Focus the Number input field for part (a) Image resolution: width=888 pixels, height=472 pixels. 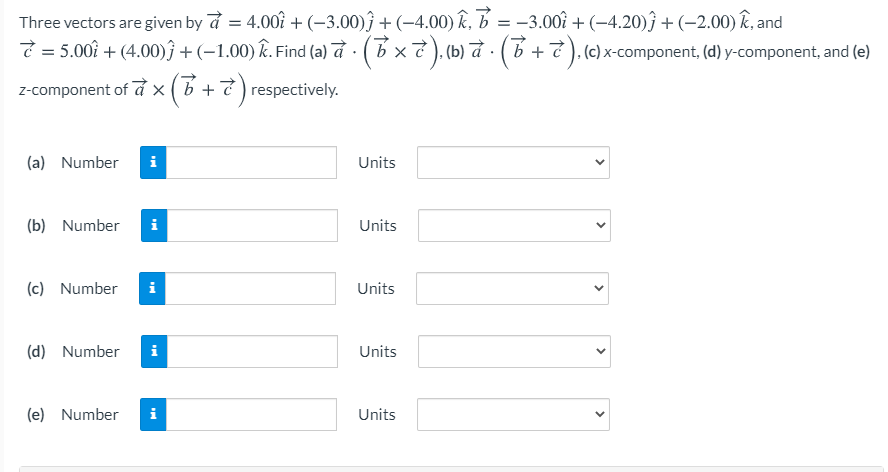251,163
